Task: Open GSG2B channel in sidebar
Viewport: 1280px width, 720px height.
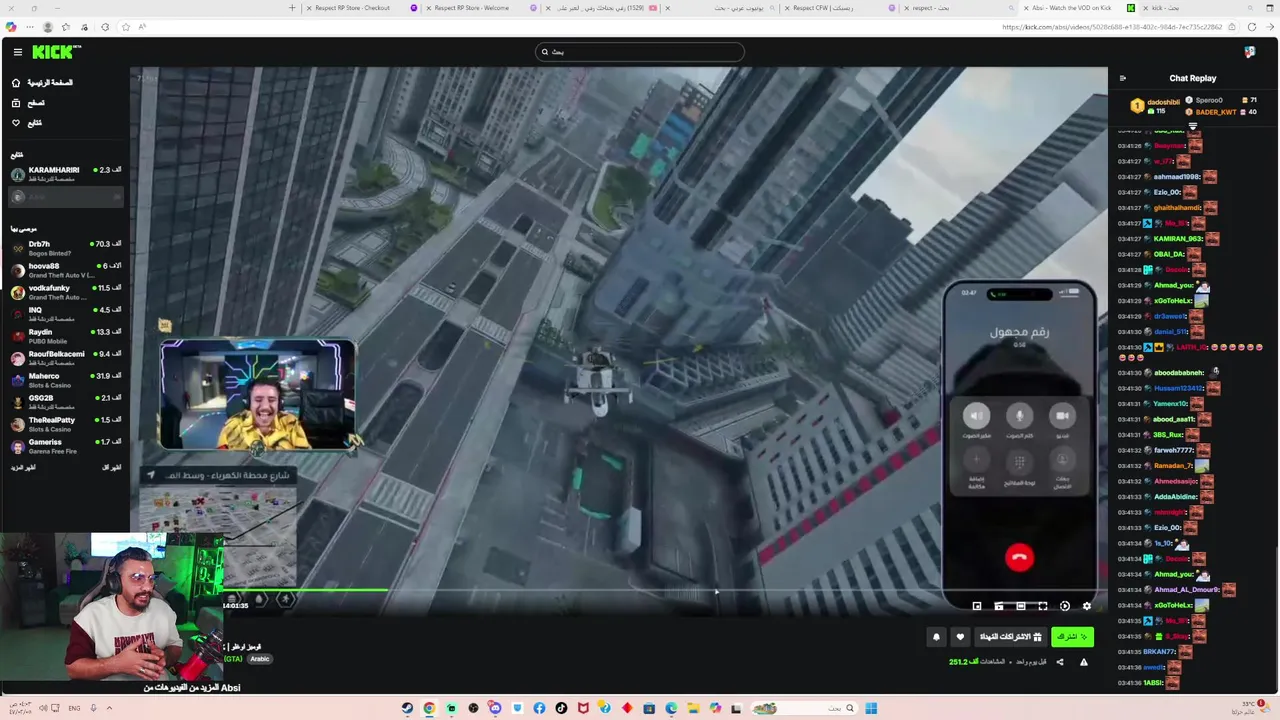Action: [x=66, y=402]
